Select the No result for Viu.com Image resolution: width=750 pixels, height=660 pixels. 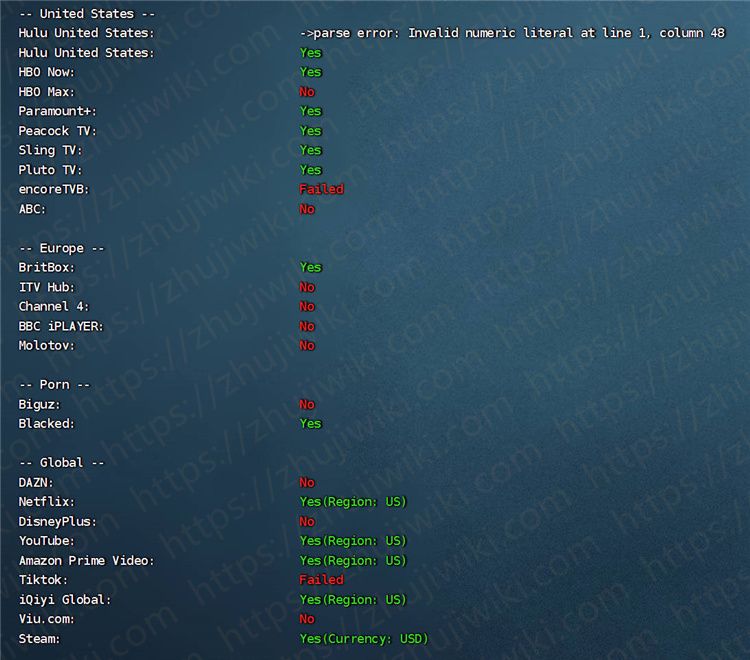click(x=307, y=619)
